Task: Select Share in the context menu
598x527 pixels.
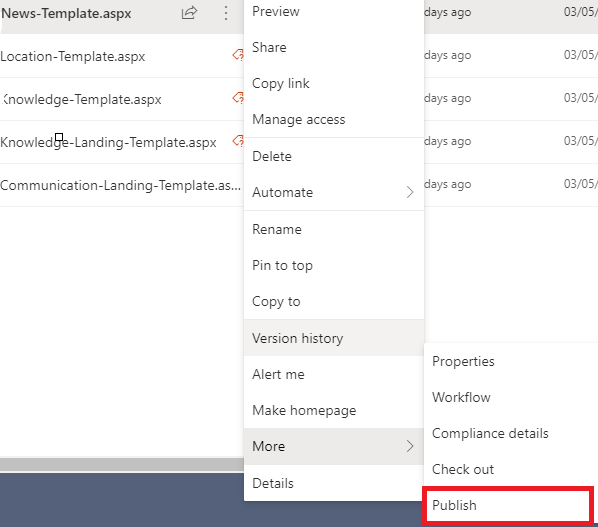Action: point(334,47)
